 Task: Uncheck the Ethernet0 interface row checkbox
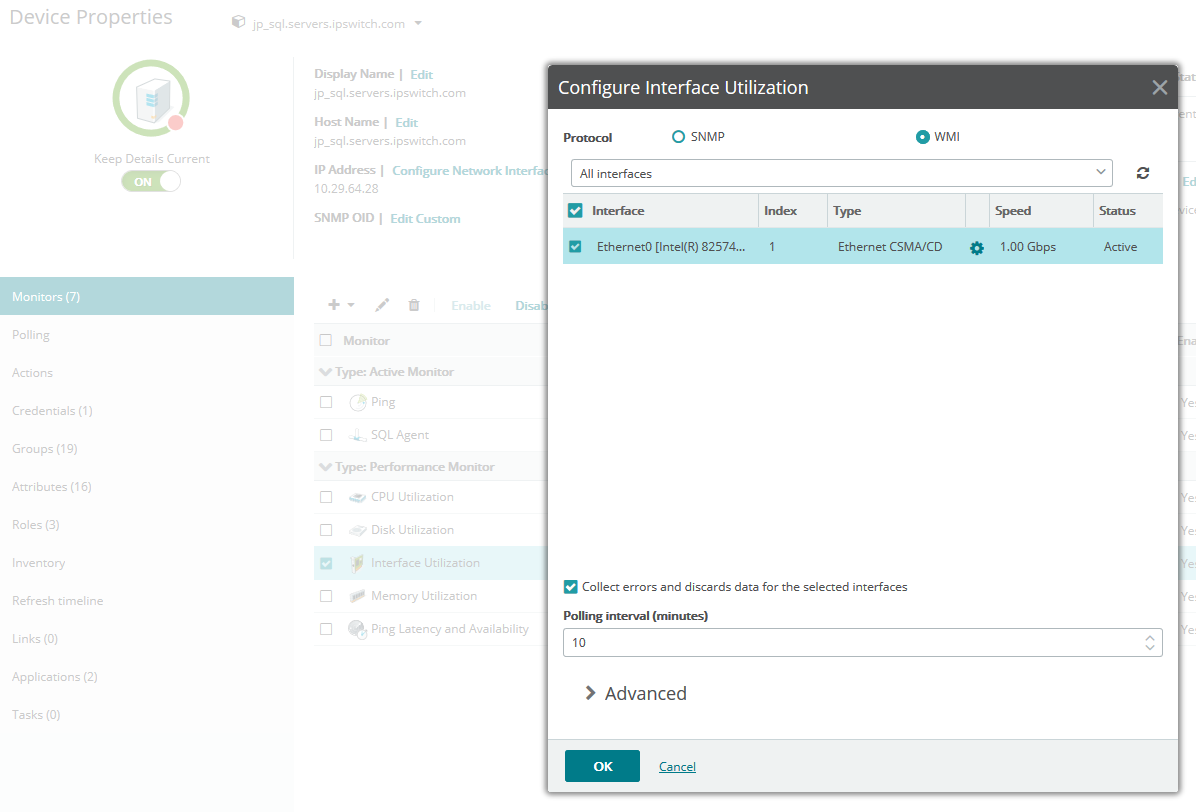[x=575, y=246]
